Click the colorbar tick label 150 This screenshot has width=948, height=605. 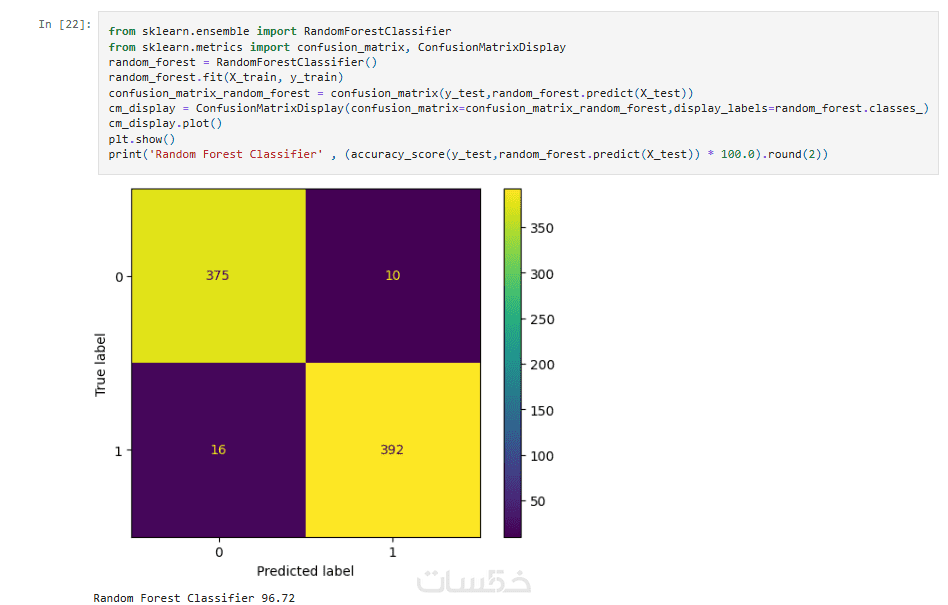[x=542, y=411]
